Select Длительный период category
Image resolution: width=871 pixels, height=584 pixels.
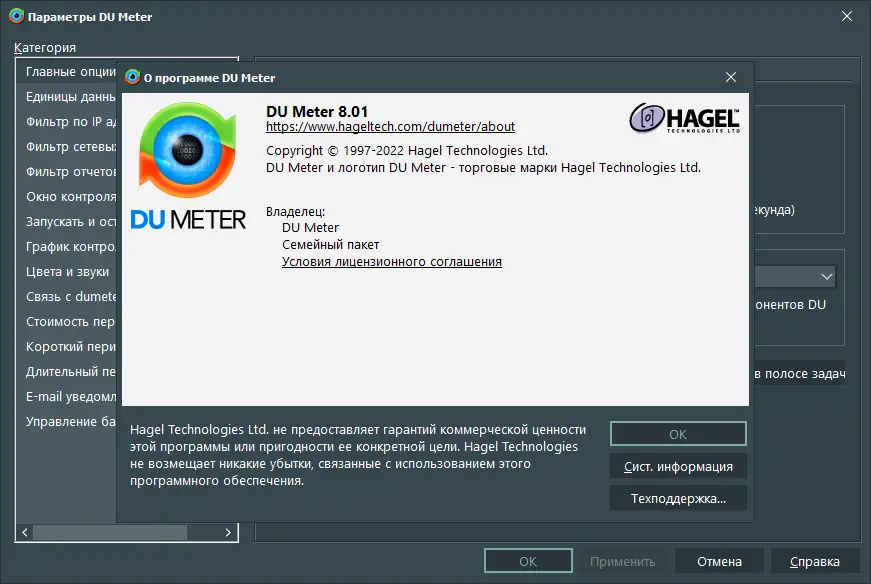click(x=67, y=372)
